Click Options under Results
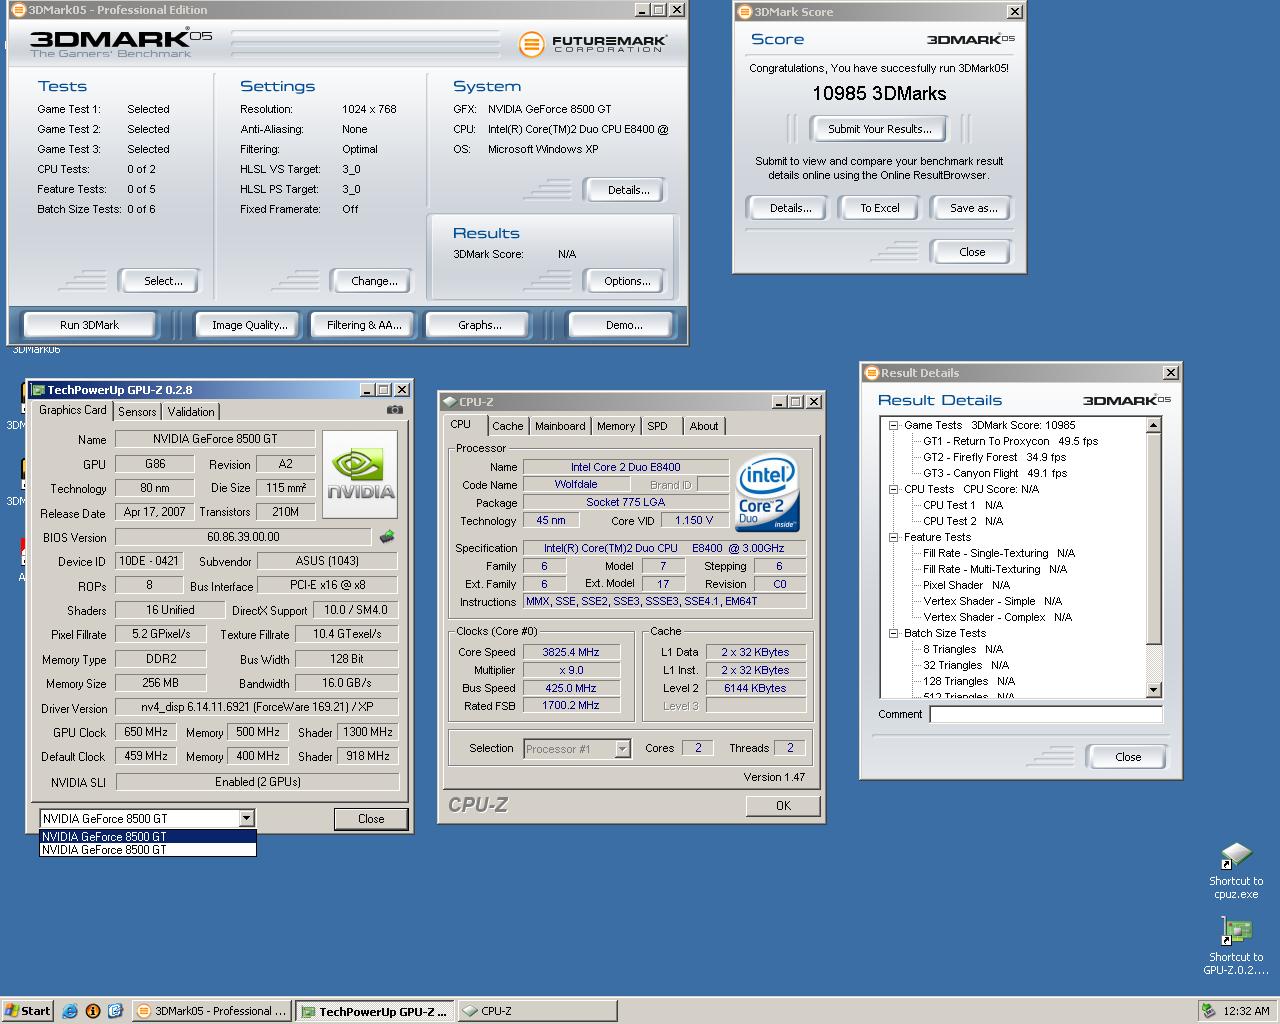Screen dimensions: 1280x1024 coord(627,281)
